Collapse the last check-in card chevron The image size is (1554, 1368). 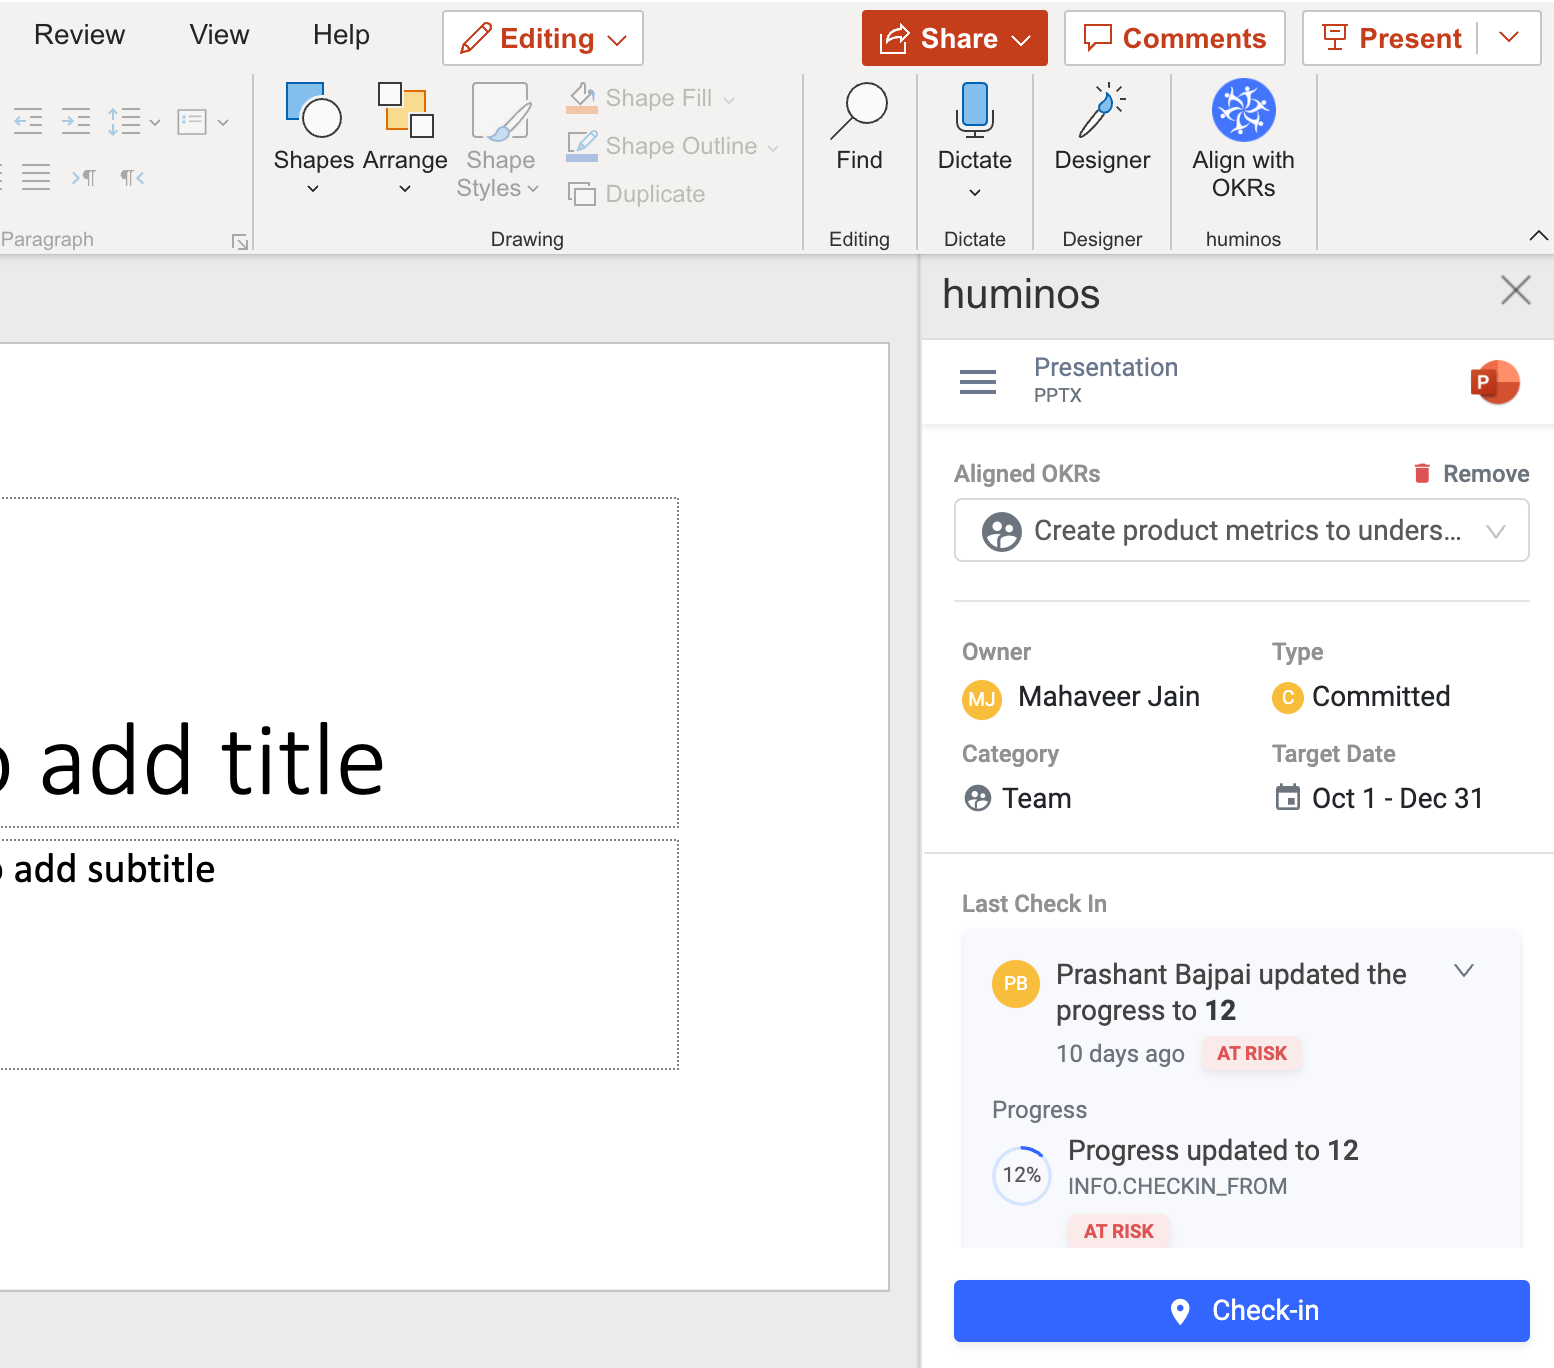point(1464,971)
